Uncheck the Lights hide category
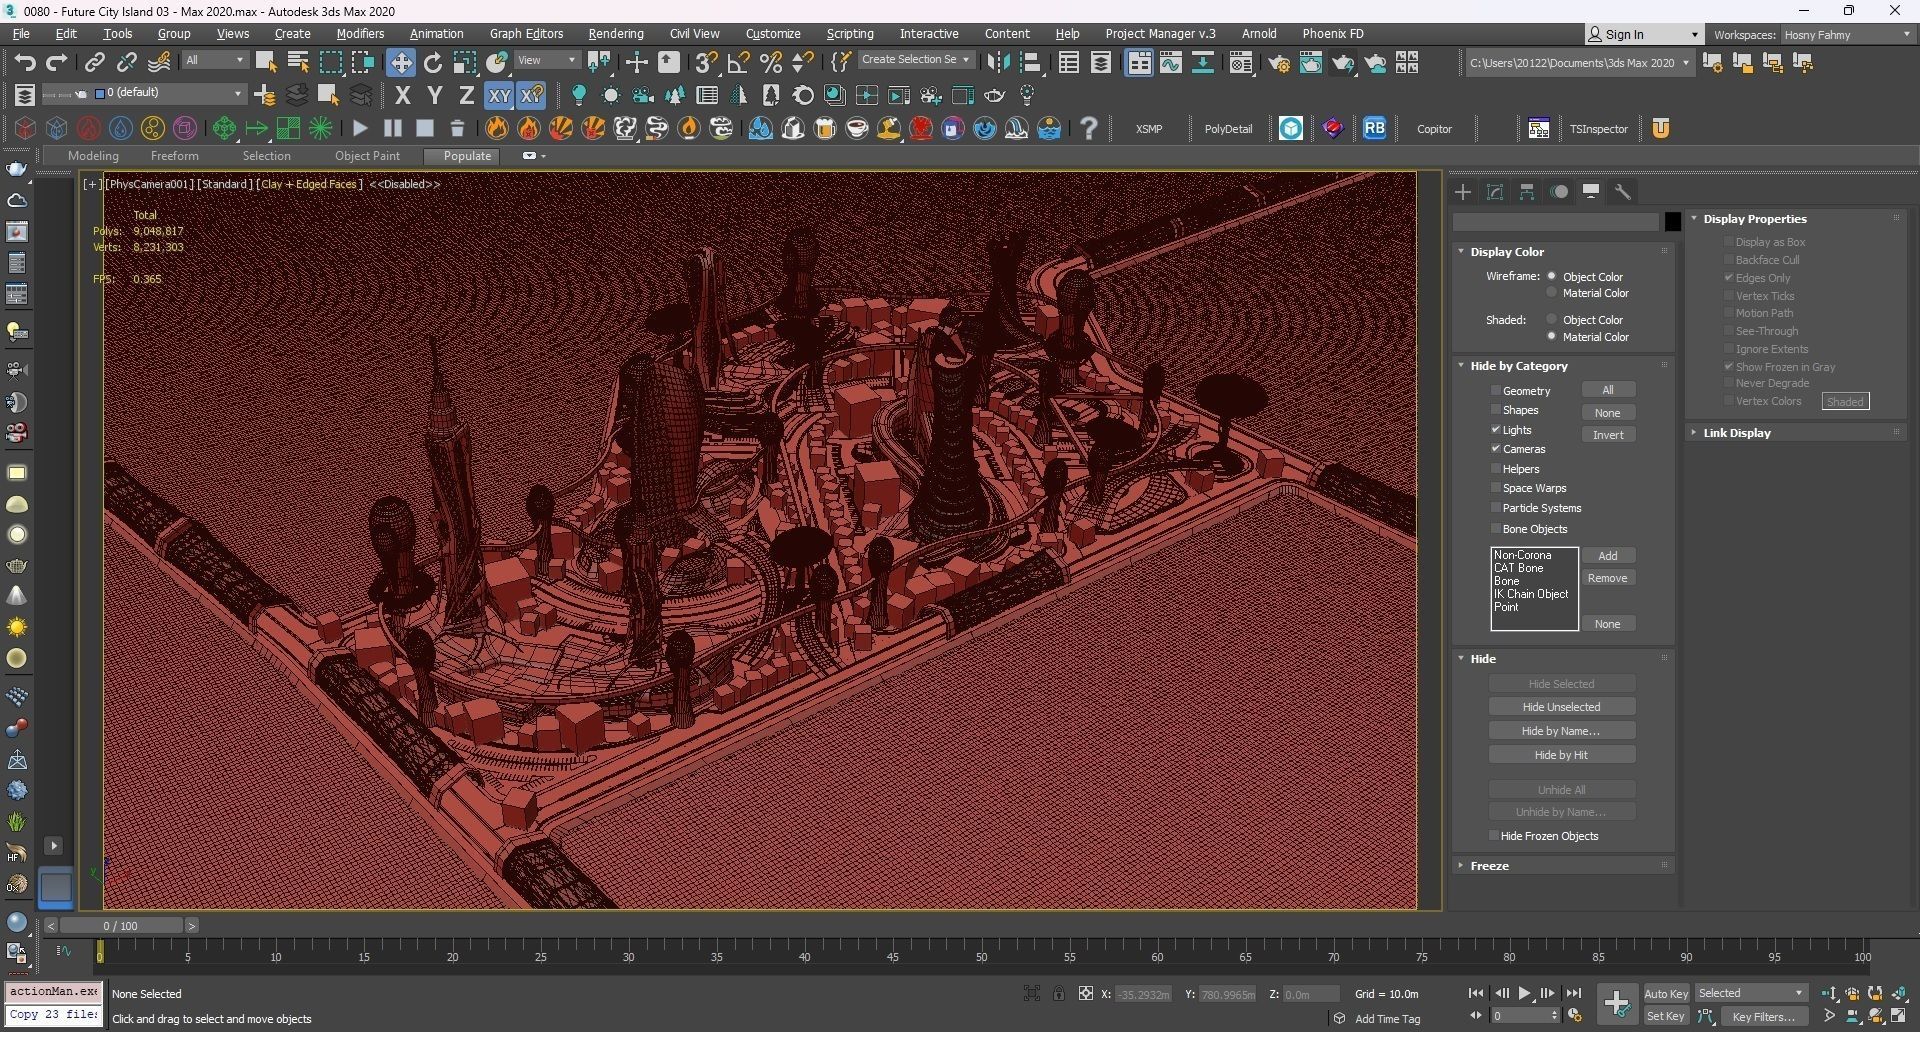The image size is (1920, 1040). click(x=1496, y=430)
